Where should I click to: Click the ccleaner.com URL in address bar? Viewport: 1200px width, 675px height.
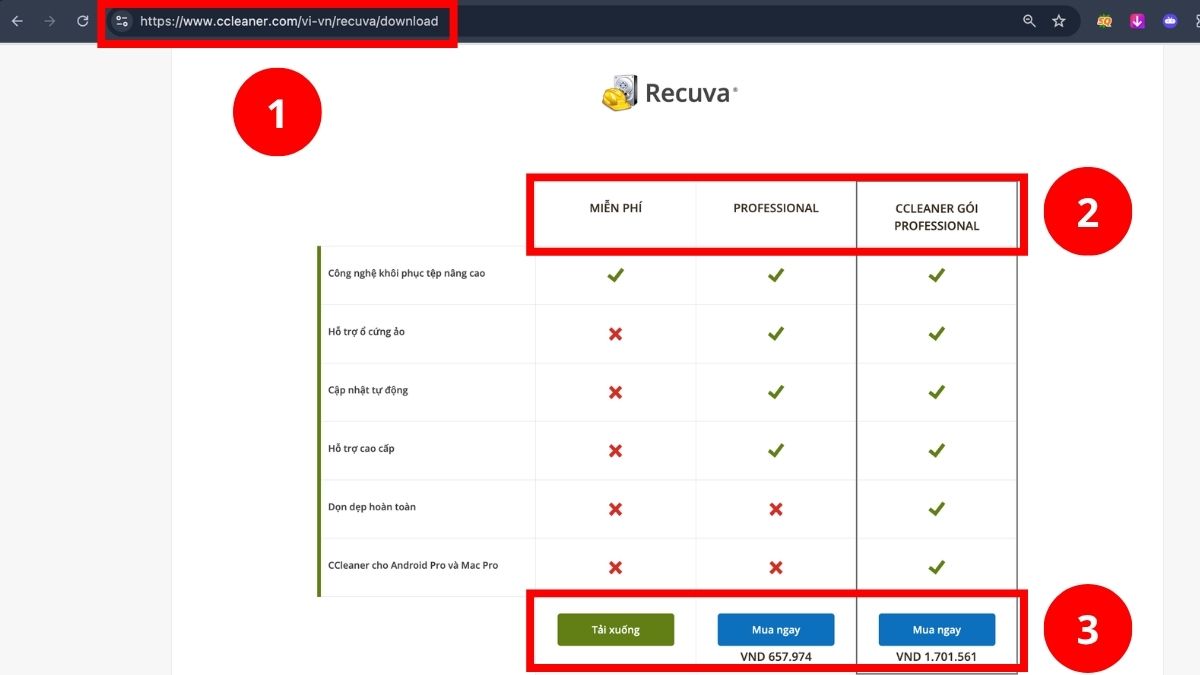click(289, 21)
